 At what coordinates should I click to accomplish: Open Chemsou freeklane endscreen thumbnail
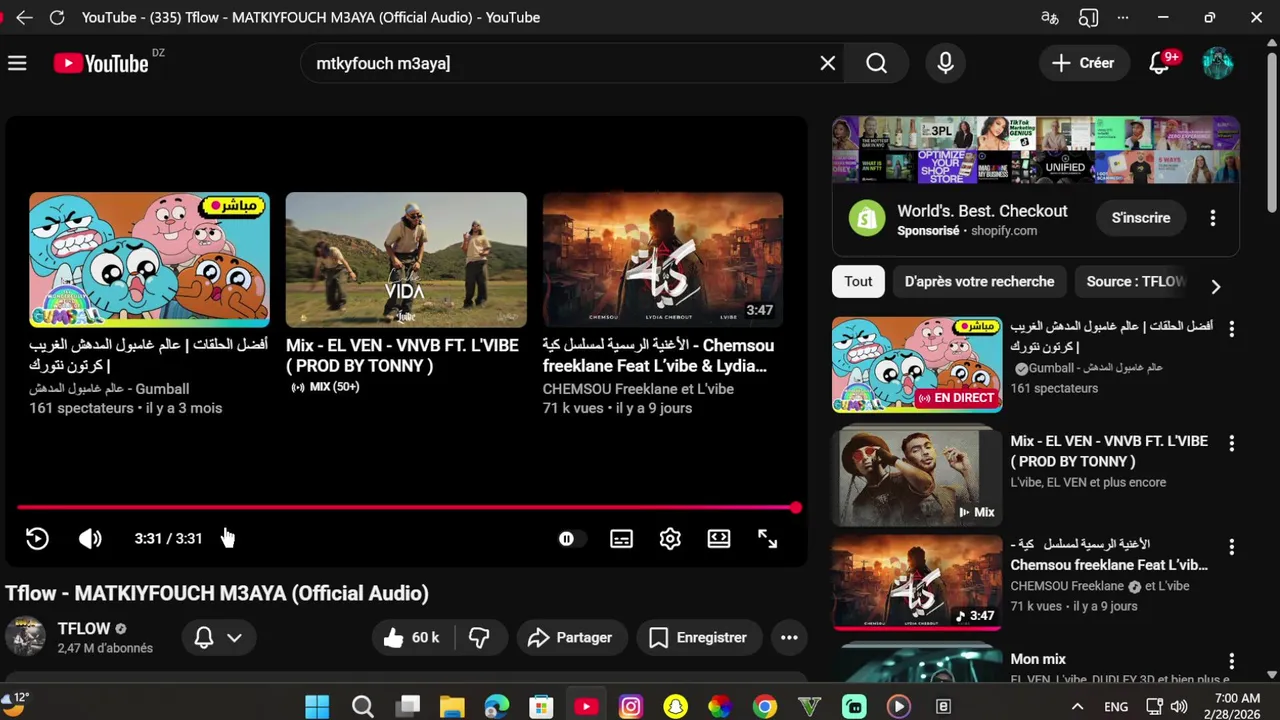click(663, 260)
